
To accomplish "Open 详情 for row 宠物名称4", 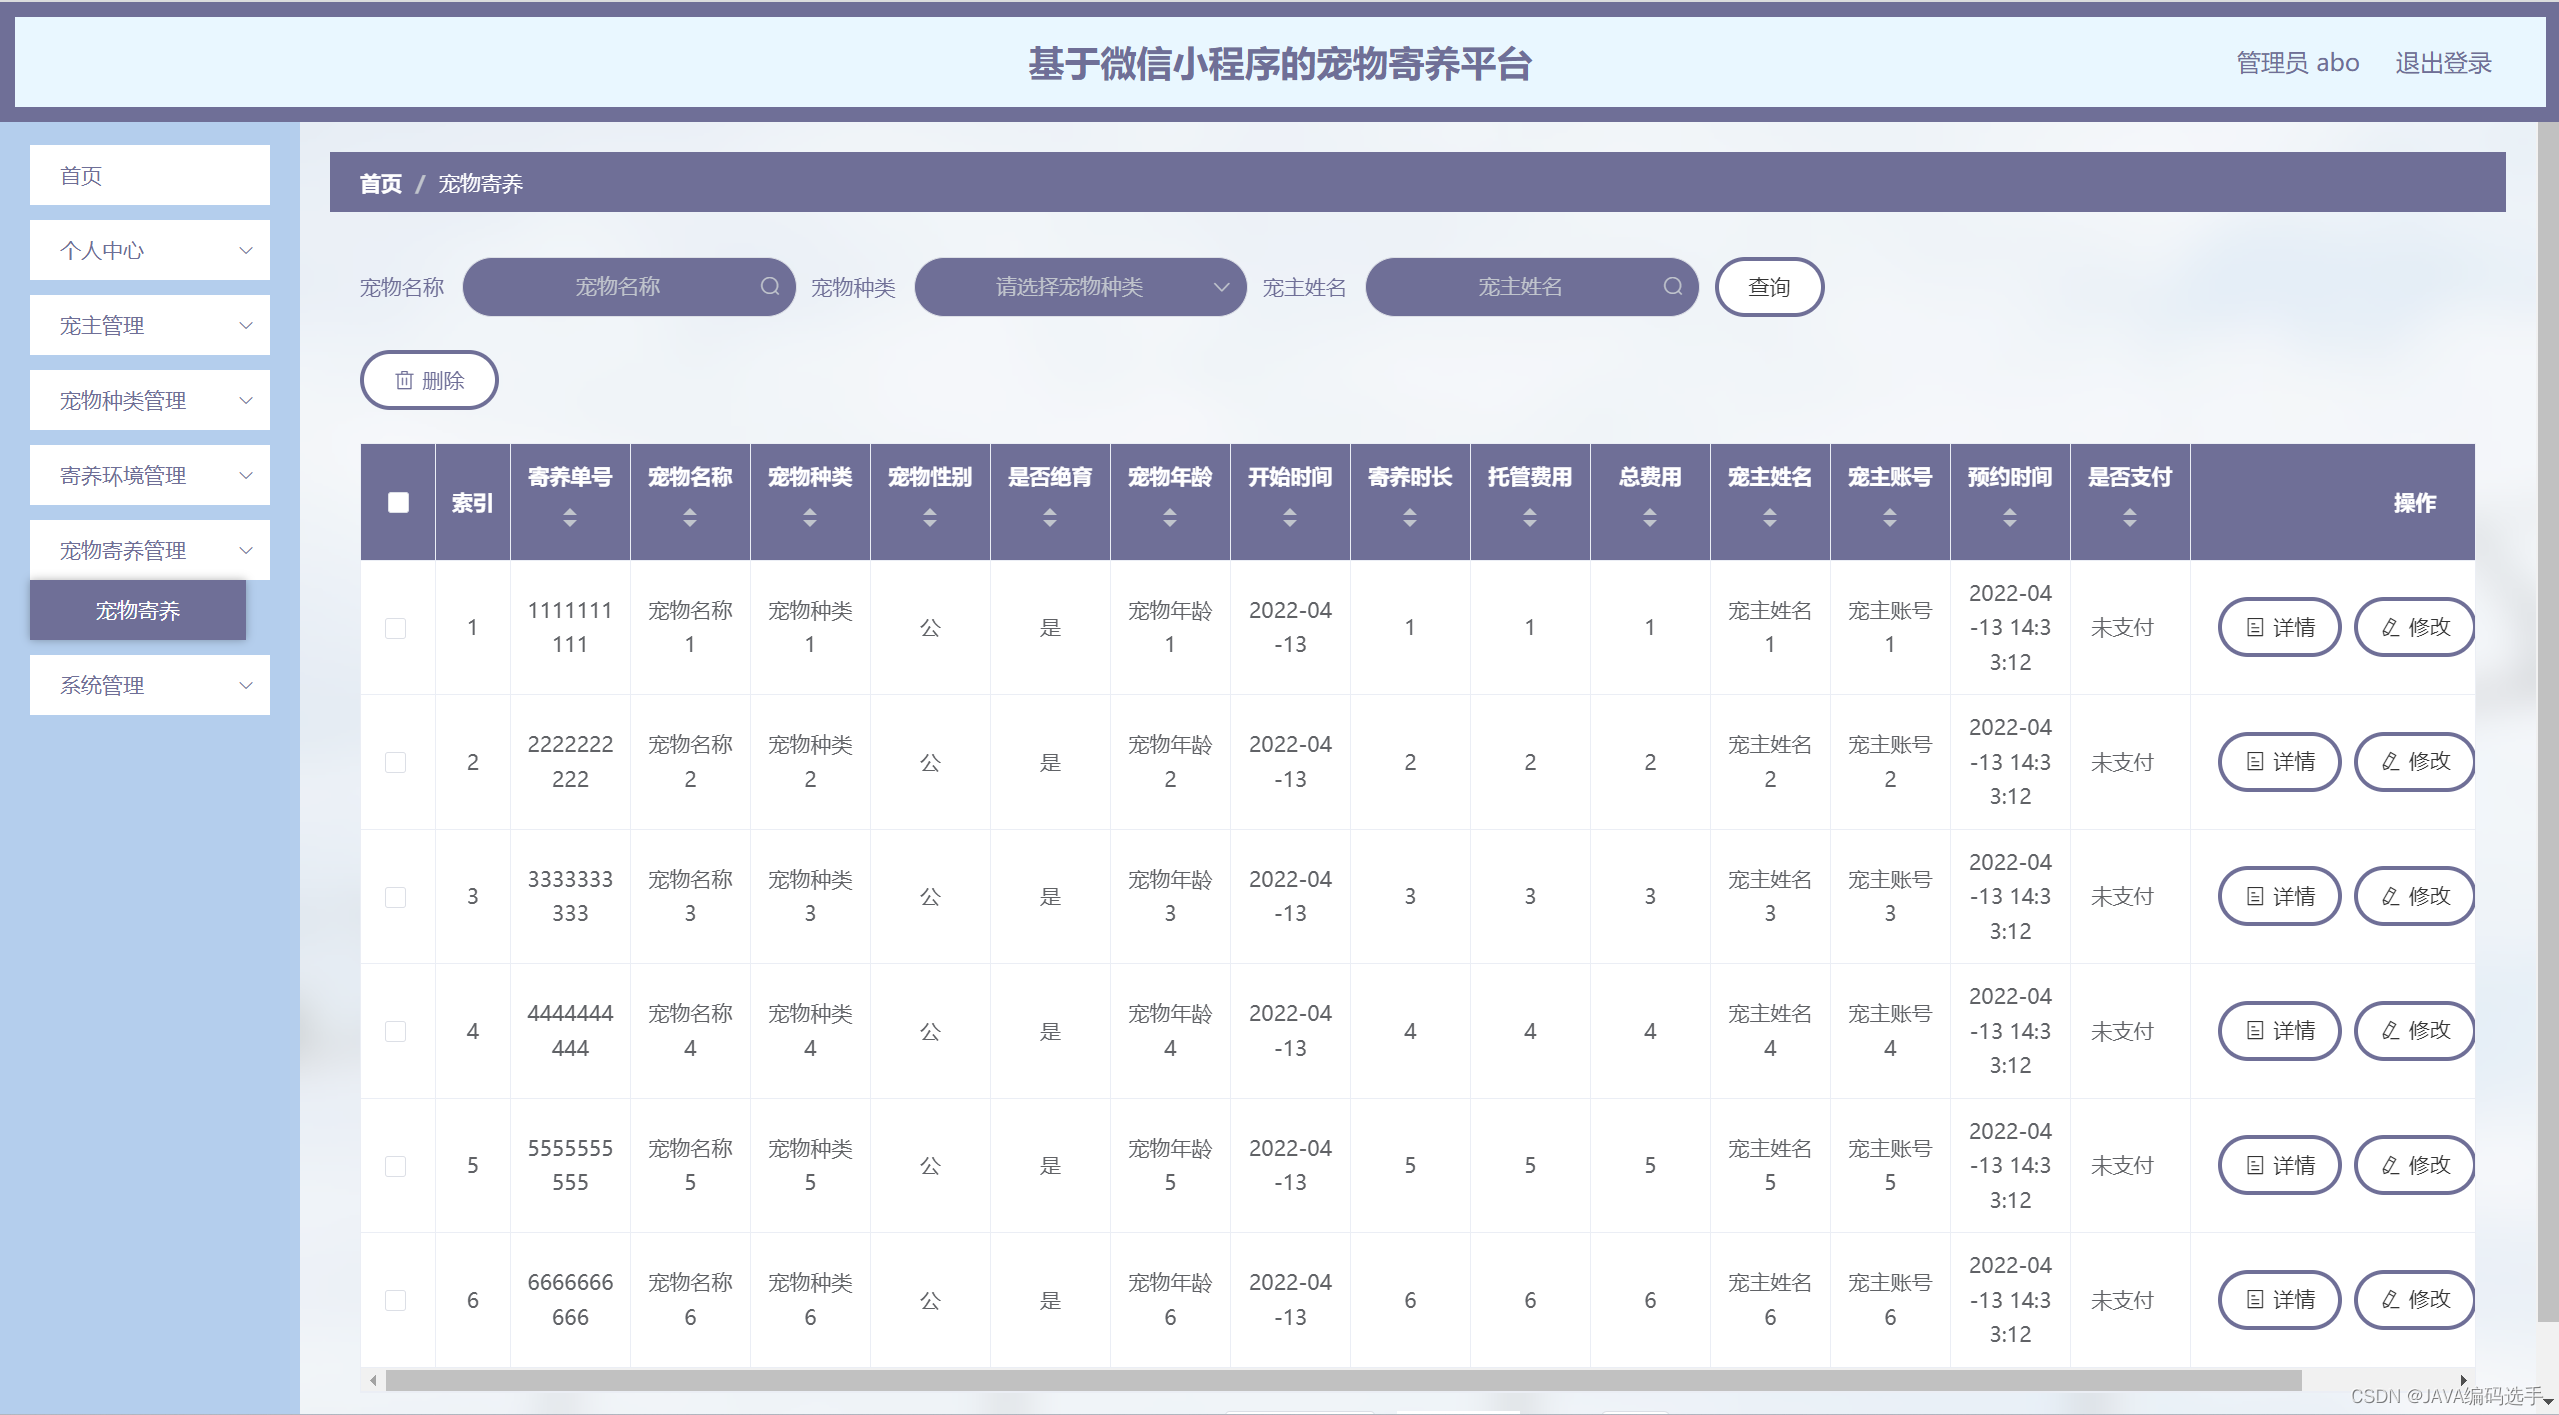I will tap(2280, 1031).
